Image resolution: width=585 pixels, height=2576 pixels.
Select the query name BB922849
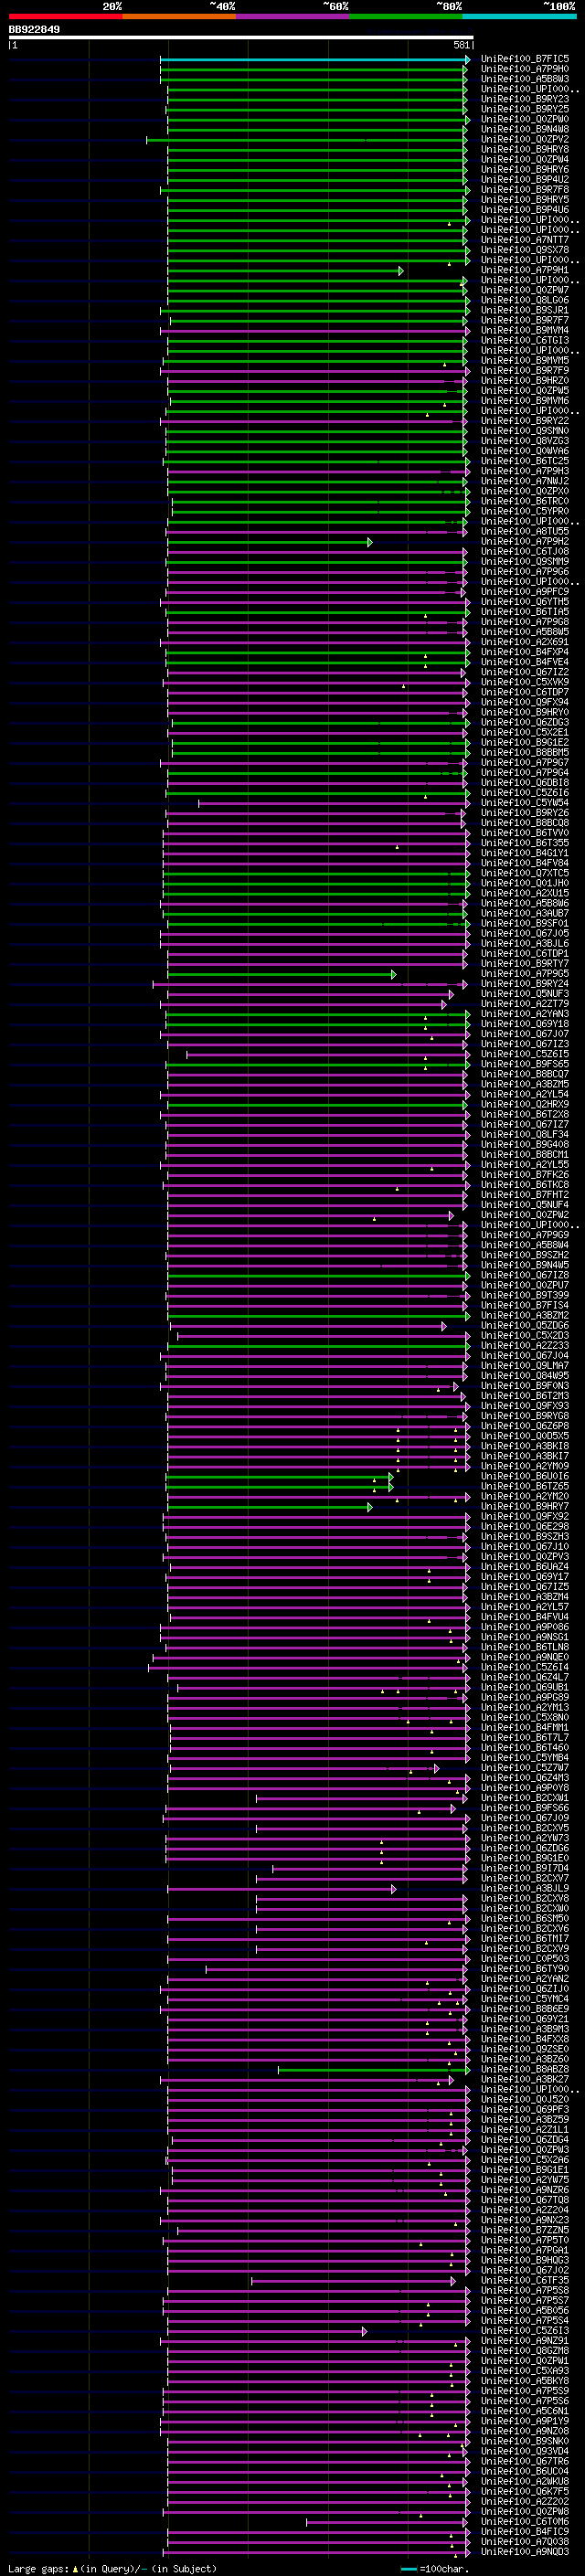coord(34,30)
